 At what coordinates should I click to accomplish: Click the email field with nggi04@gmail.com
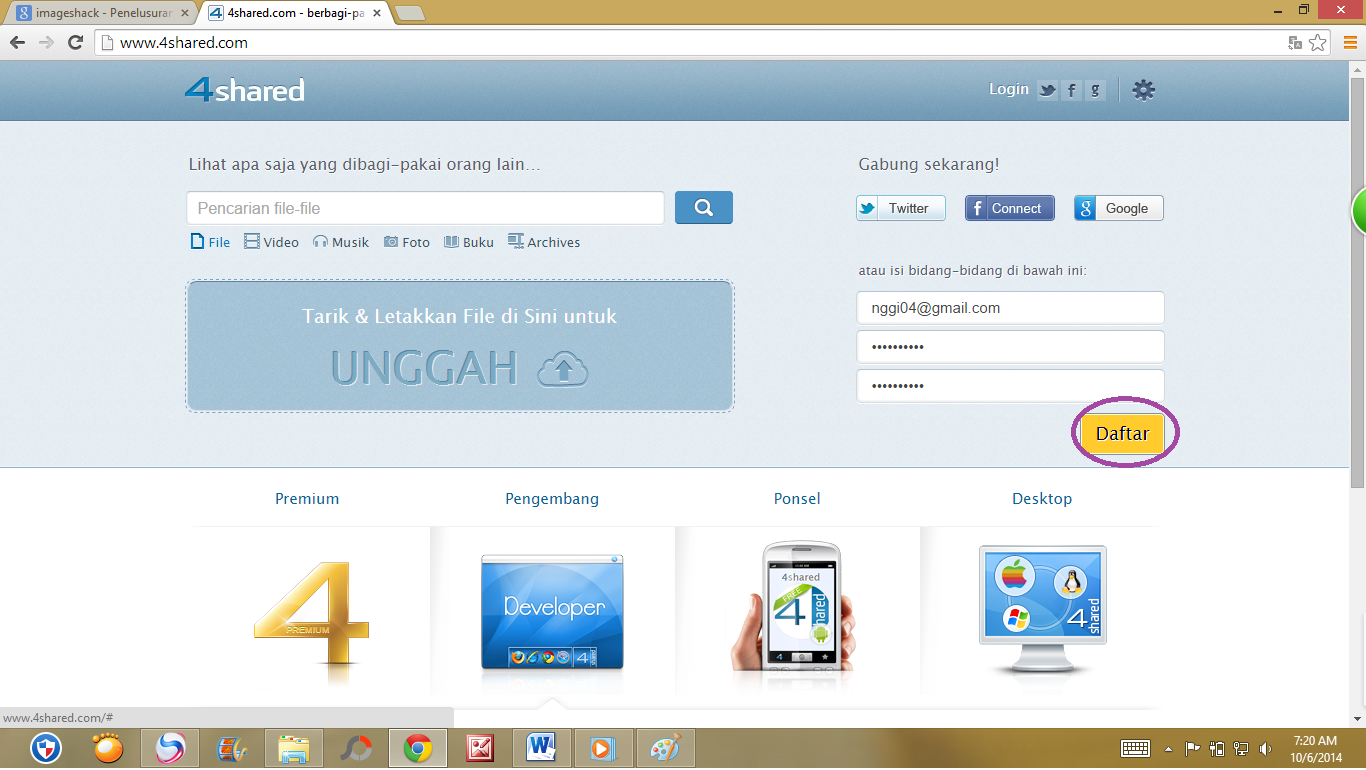click(x=1010, y=308)
